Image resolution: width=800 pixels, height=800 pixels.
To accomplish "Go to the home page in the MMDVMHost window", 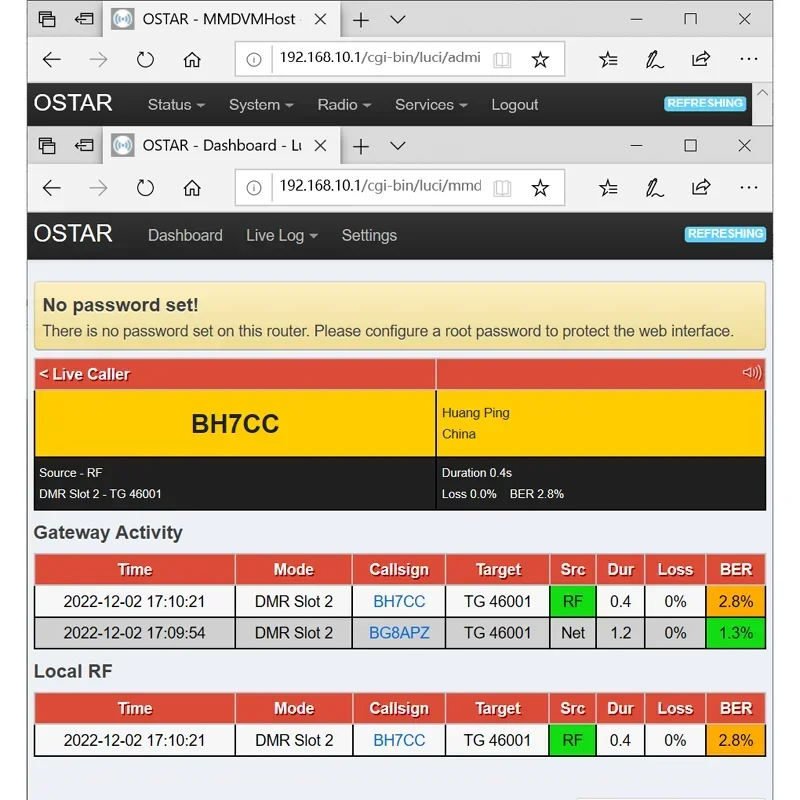I will (x=192, y=60).
